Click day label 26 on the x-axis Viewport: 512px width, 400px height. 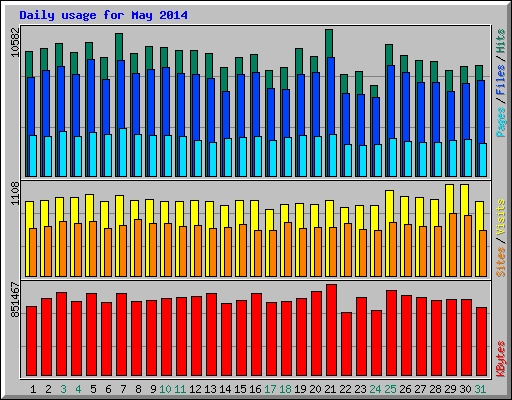pyautogui.click(x=405, y=389)
